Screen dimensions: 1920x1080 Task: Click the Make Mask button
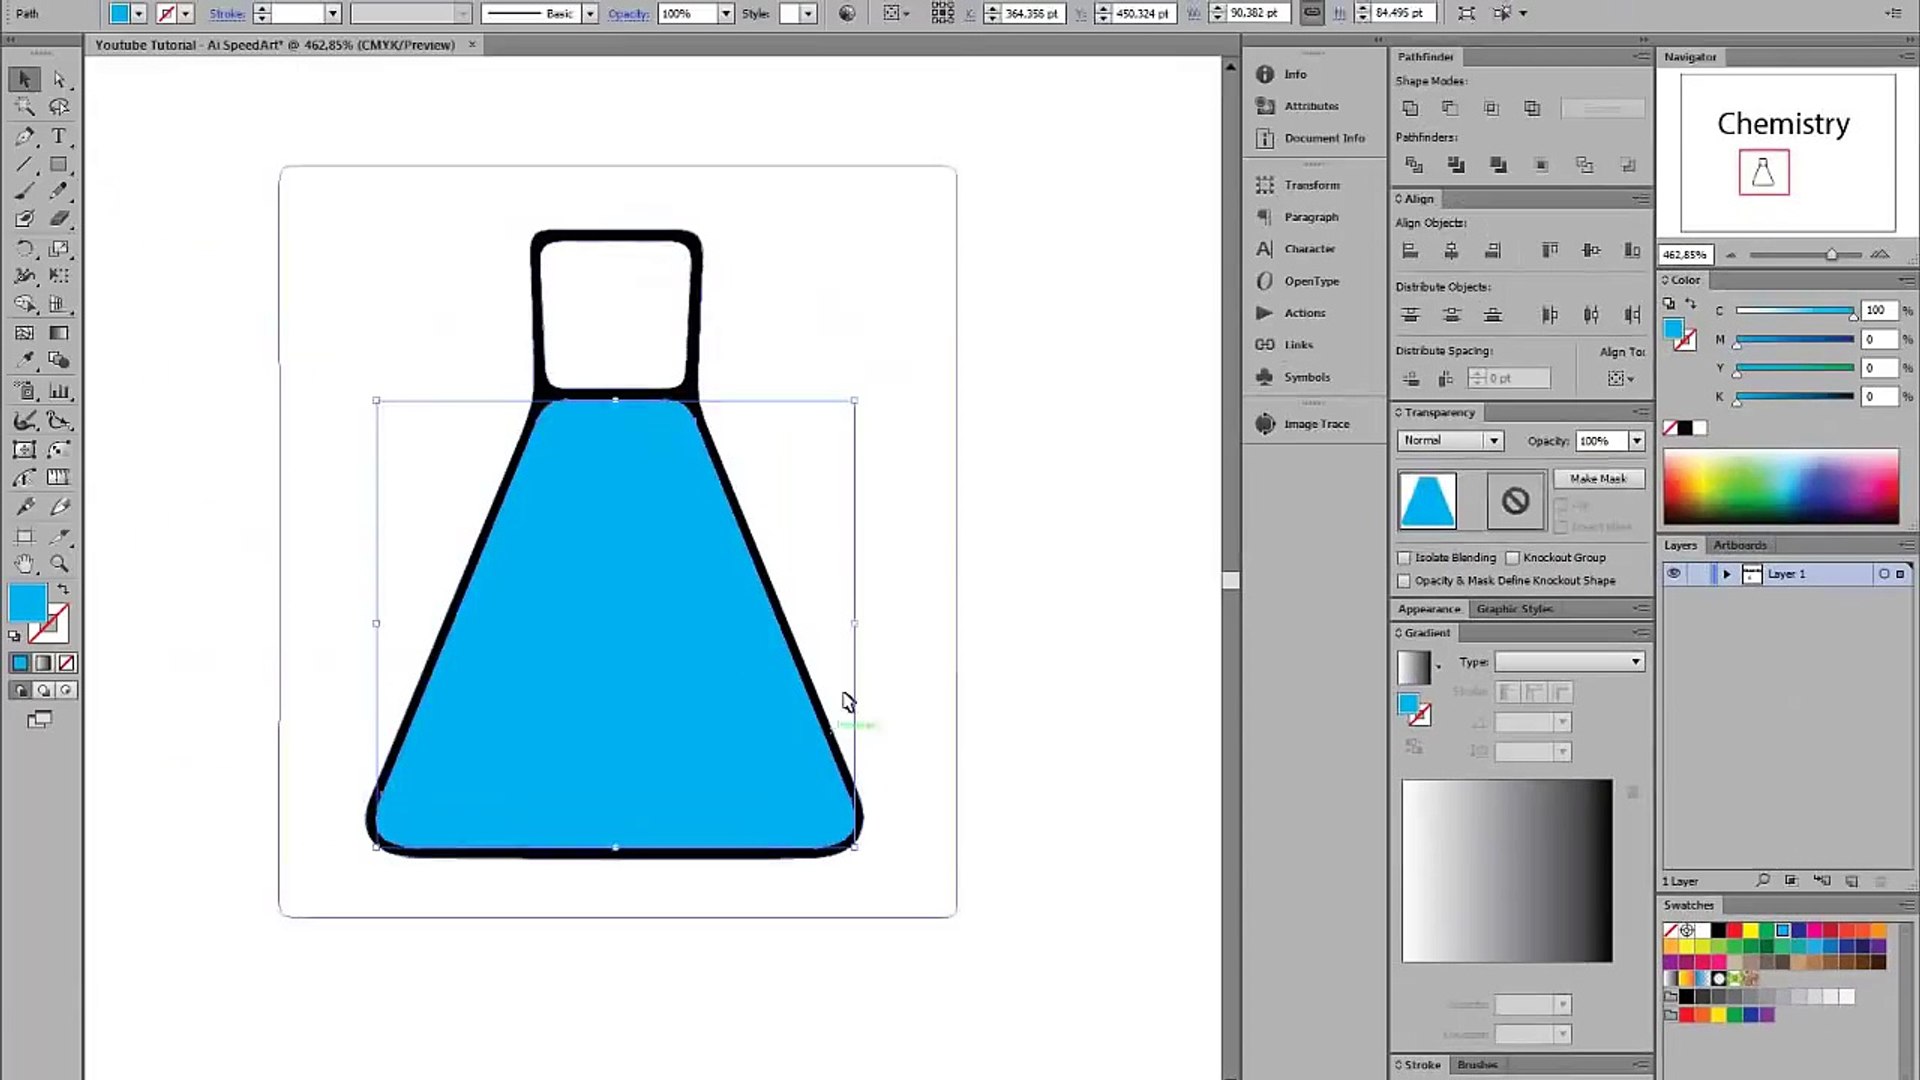coord(1597,479)
